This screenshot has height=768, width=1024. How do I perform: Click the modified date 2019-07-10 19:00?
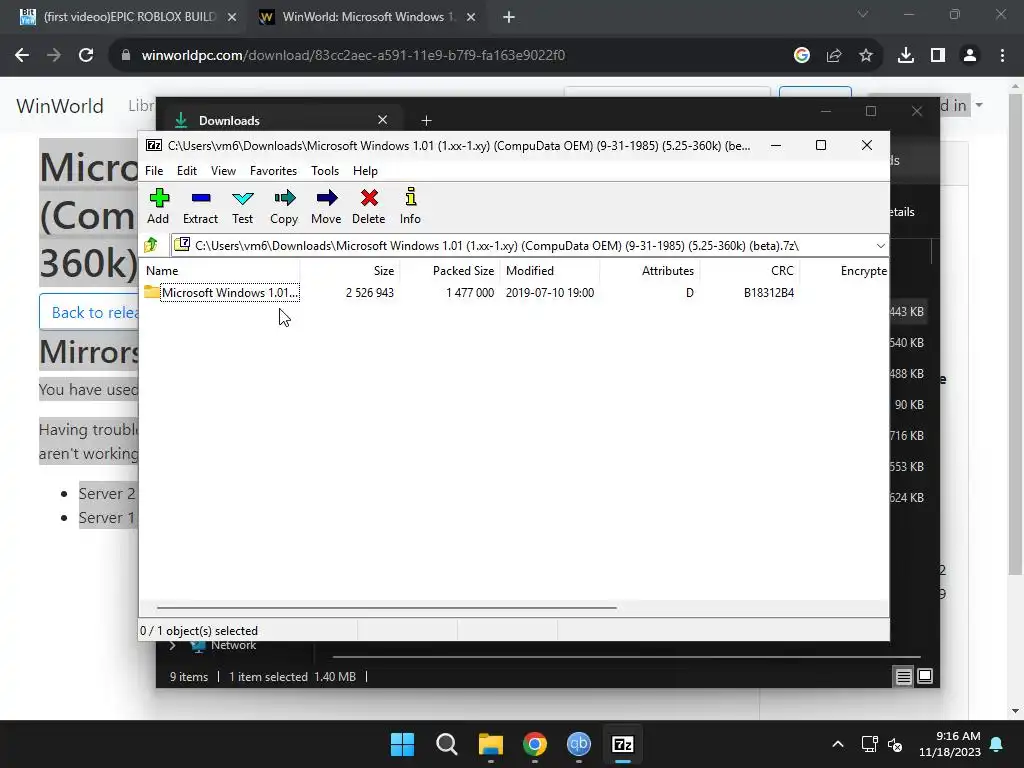(550, 293)
